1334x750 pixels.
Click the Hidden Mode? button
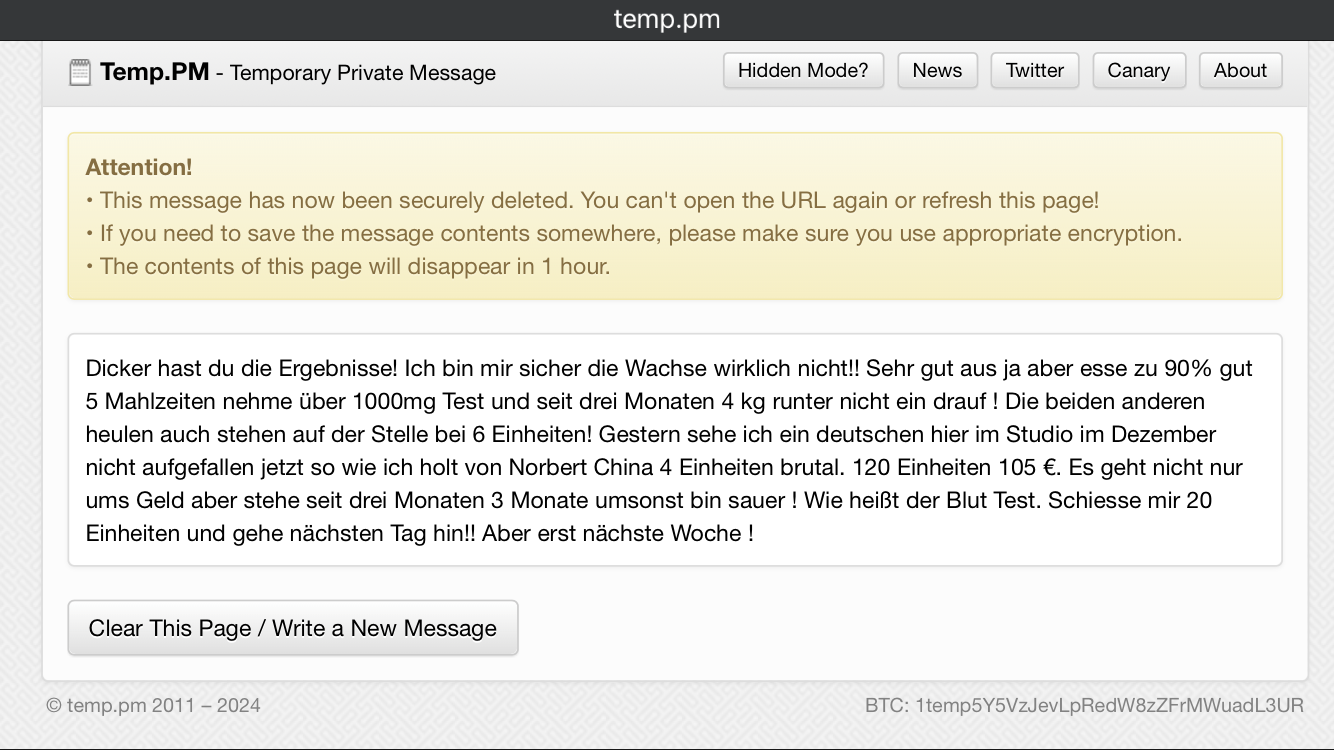(x=803, y=71)
